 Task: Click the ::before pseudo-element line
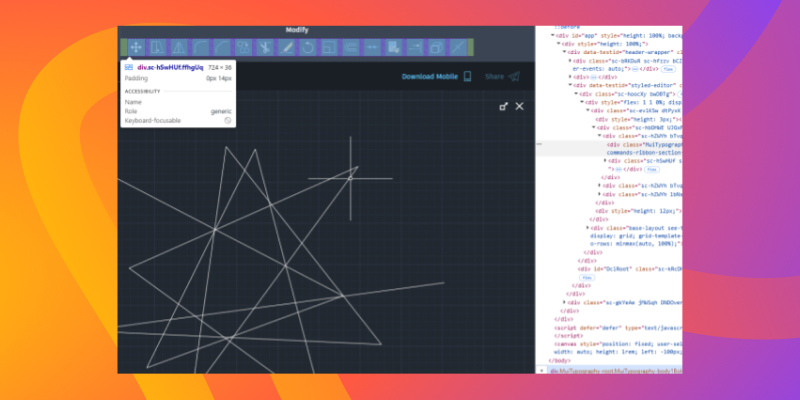[x=566, y=28]
